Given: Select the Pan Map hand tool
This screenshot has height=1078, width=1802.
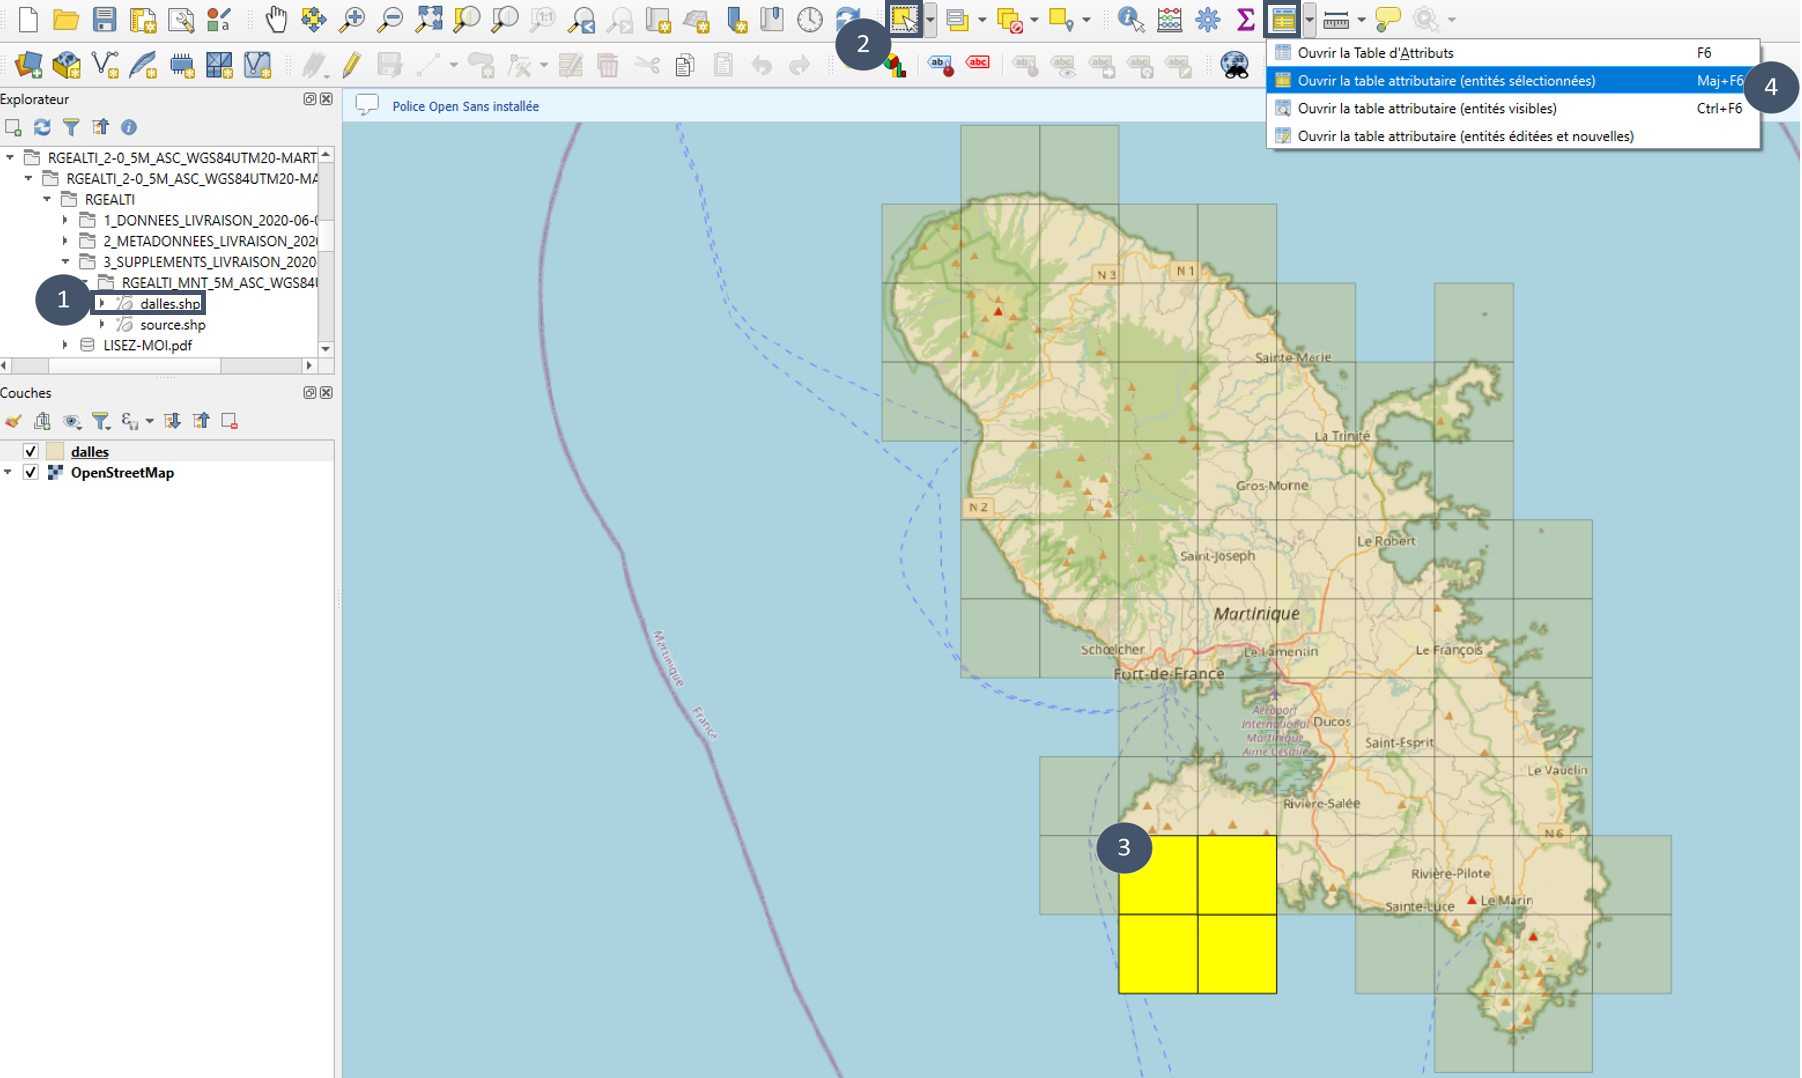Looking at the screenshot, I should [275, 19].
